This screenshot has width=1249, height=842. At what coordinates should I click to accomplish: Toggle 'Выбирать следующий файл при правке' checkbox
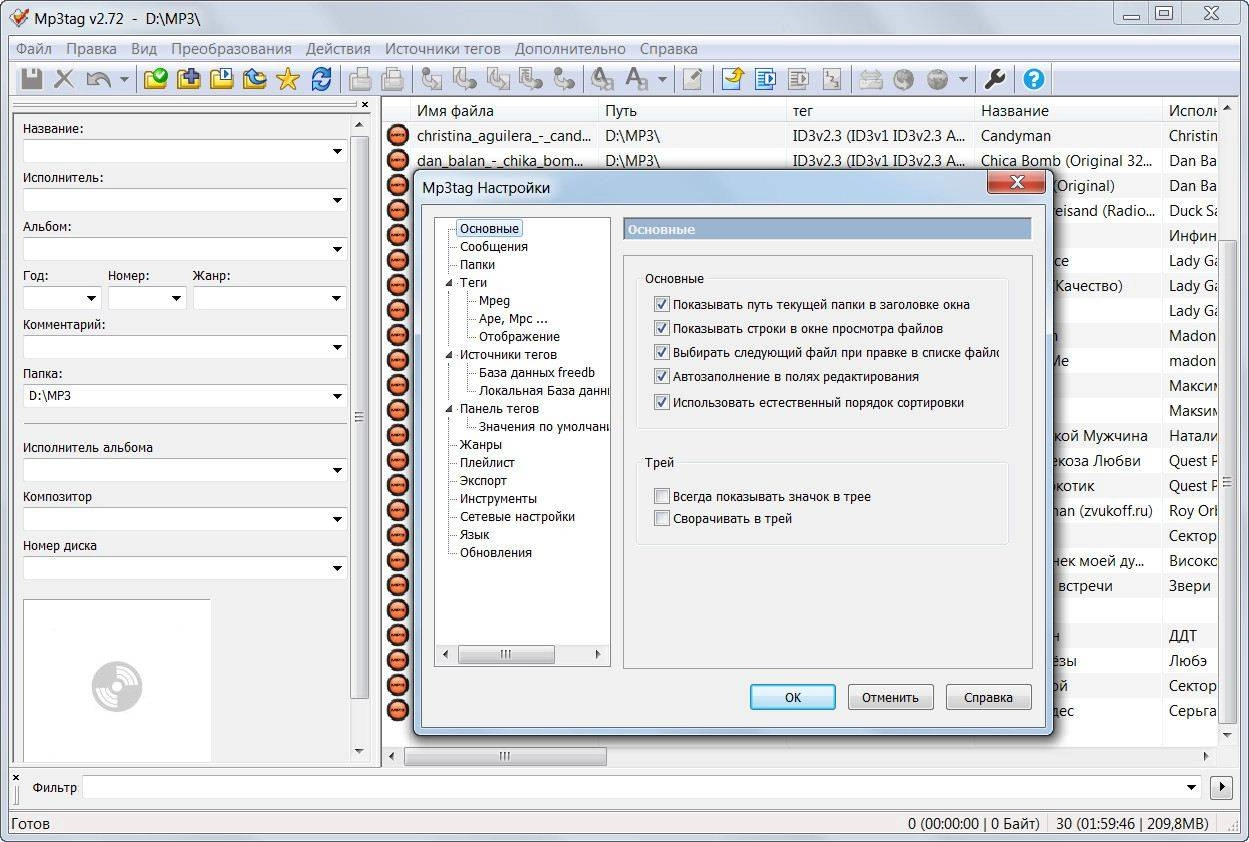point(661,352)
